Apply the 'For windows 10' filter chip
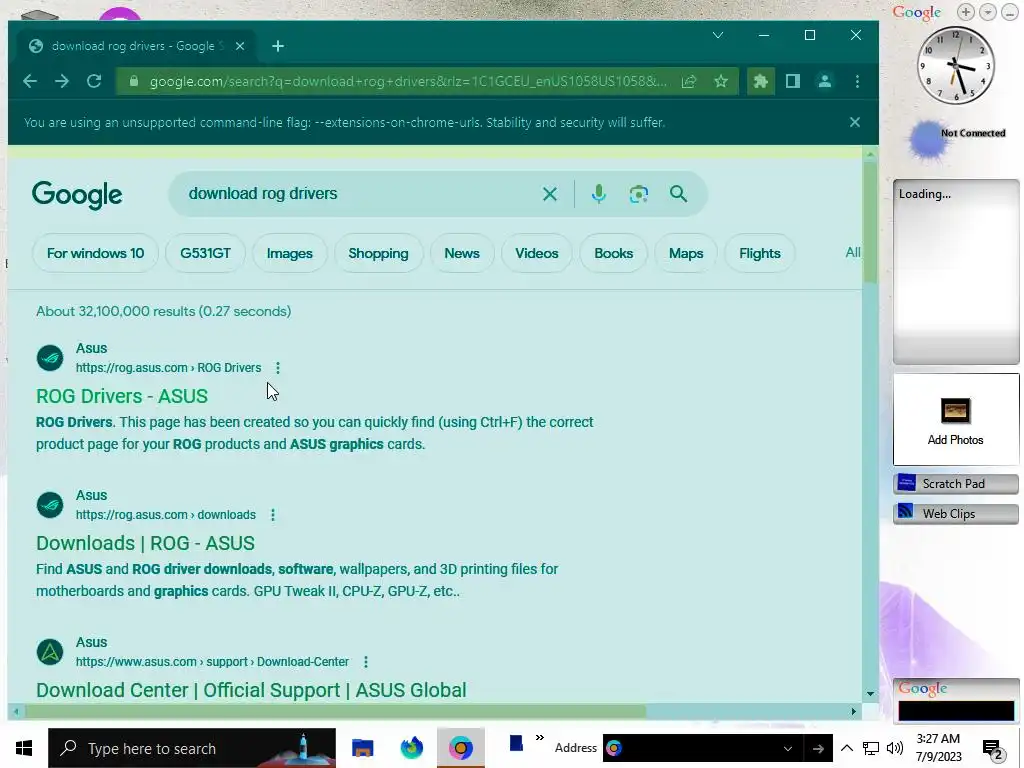This screenshot has height=768, width=1024. point(95,253)
